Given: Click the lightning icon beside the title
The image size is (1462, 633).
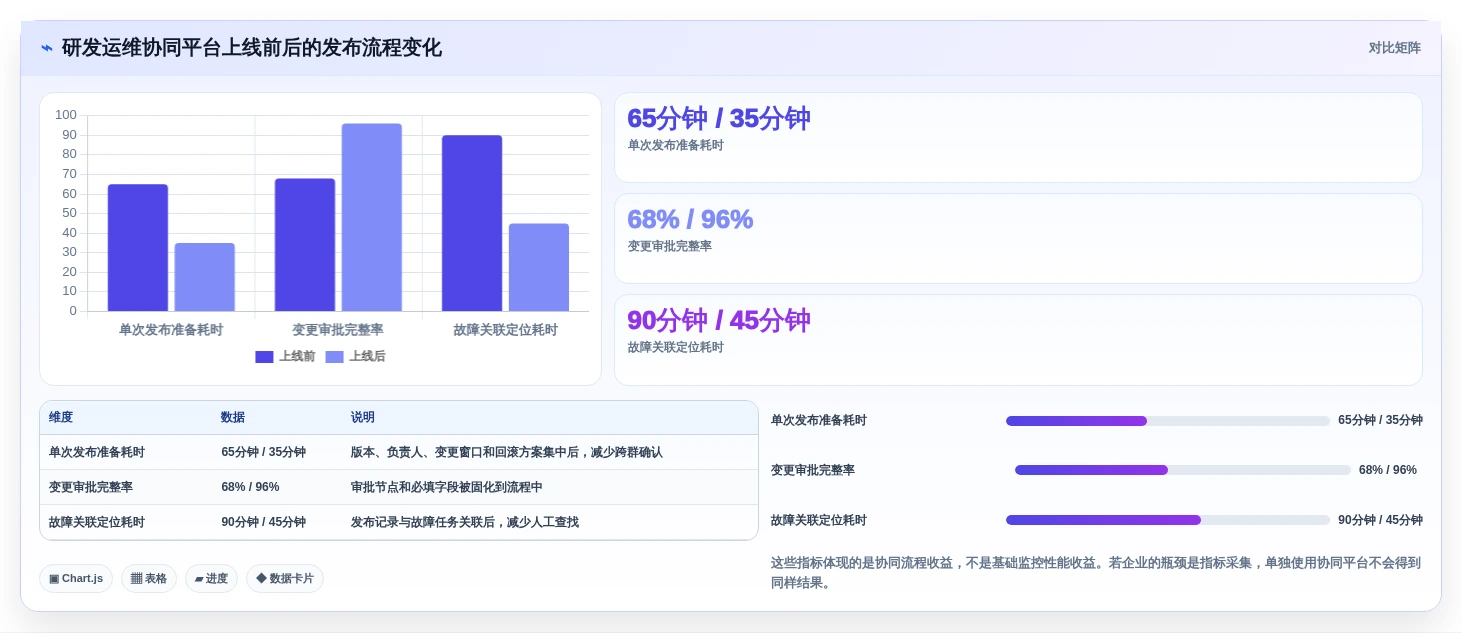Looking at the screenshot, I should pos(47,48).
